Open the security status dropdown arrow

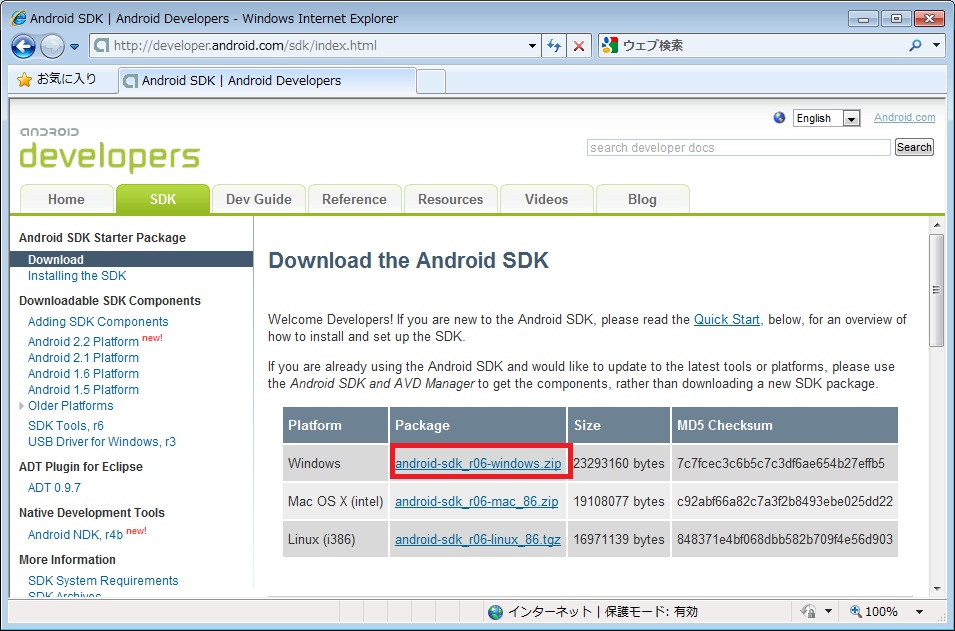[828, 612]
